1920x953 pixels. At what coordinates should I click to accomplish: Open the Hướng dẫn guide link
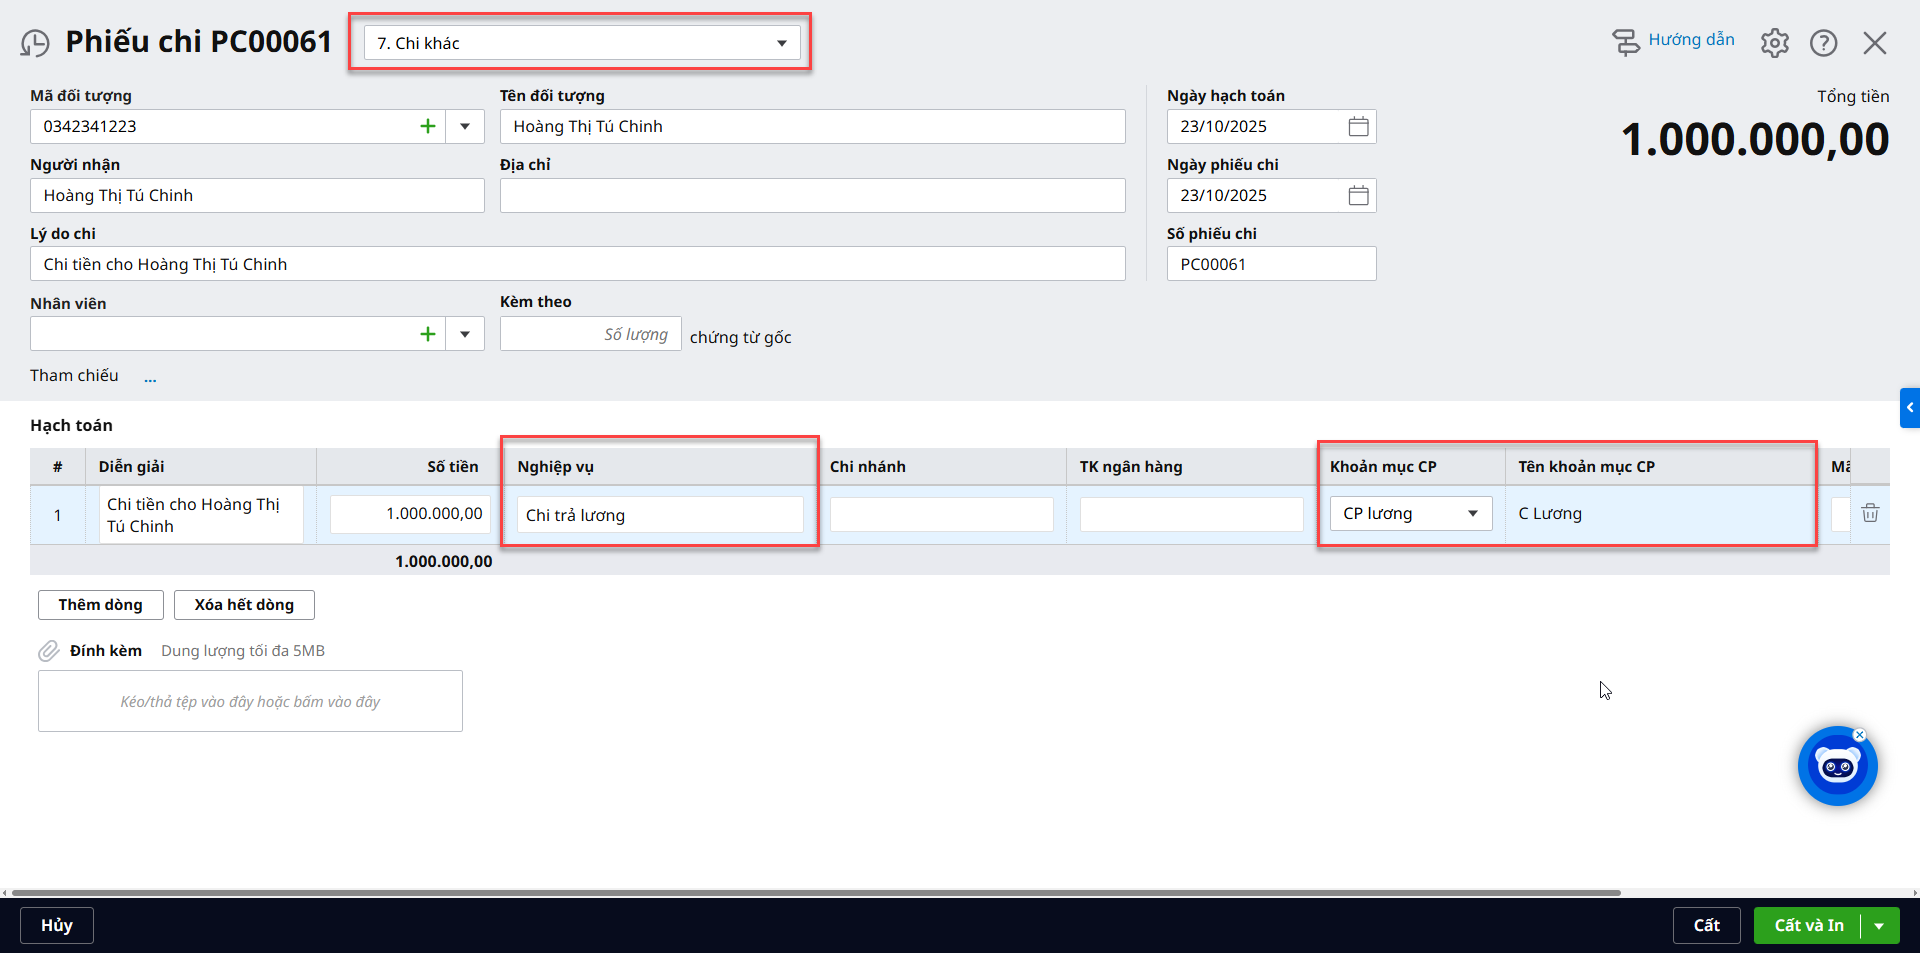click(1690, 40)
